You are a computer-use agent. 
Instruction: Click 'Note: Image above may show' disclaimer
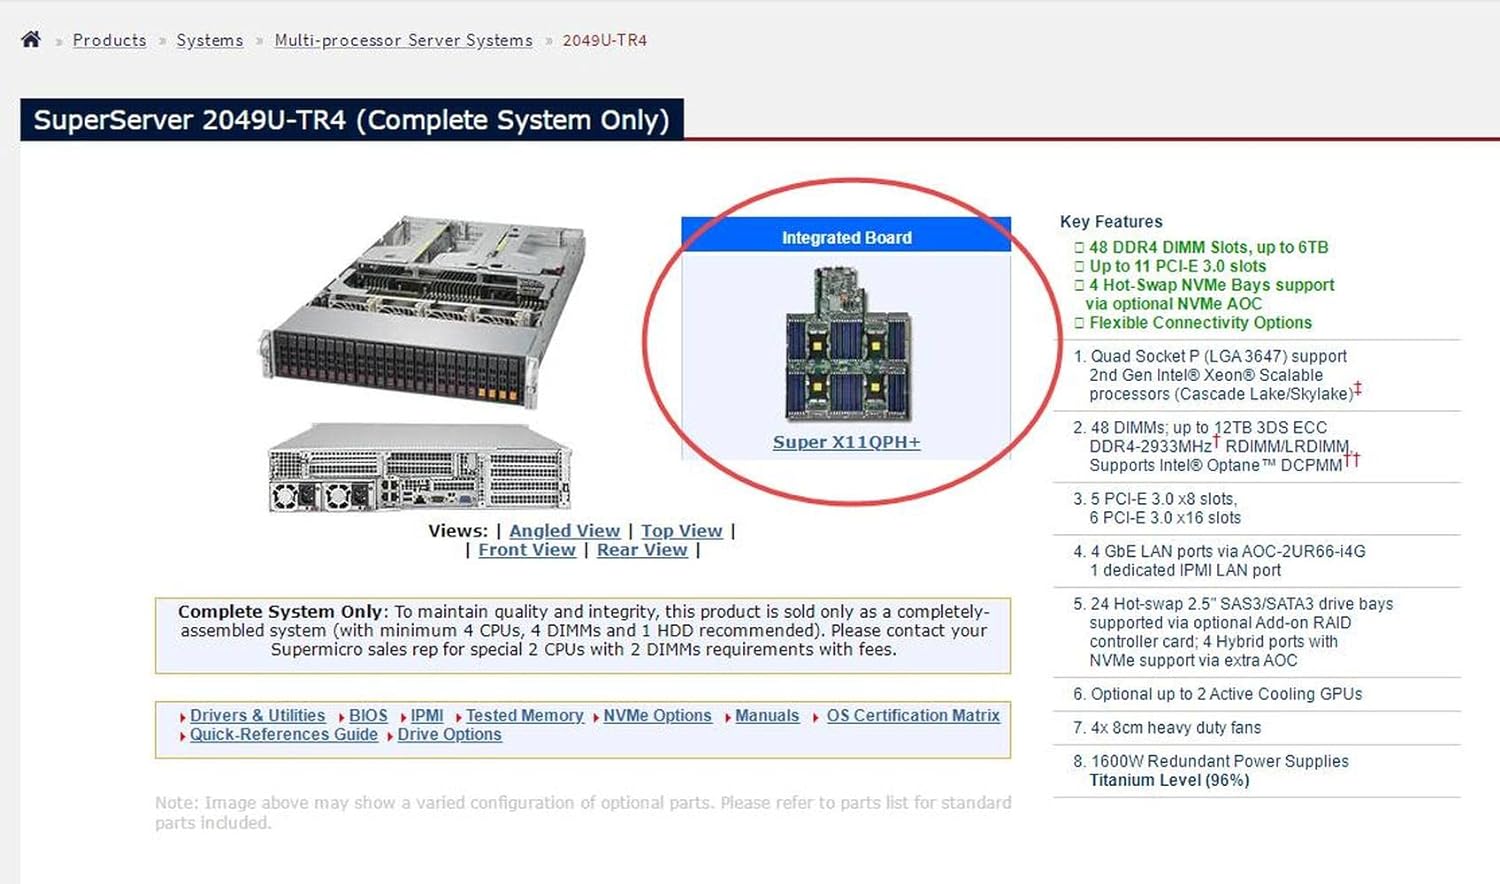coord(583,812)
